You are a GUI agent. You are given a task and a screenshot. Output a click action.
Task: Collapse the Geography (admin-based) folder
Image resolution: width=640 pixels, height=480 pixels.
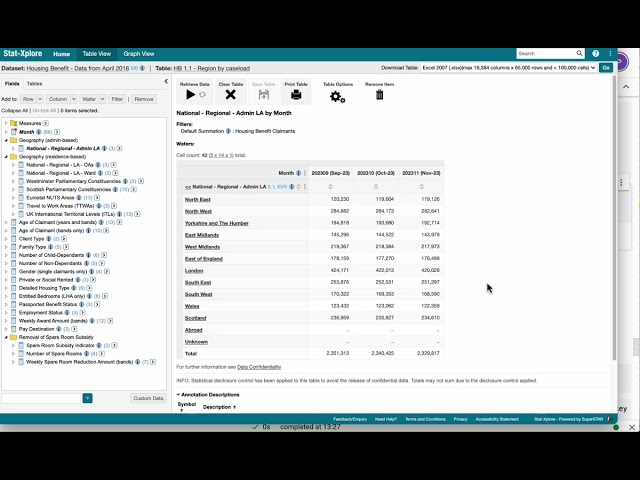point(6,140)
